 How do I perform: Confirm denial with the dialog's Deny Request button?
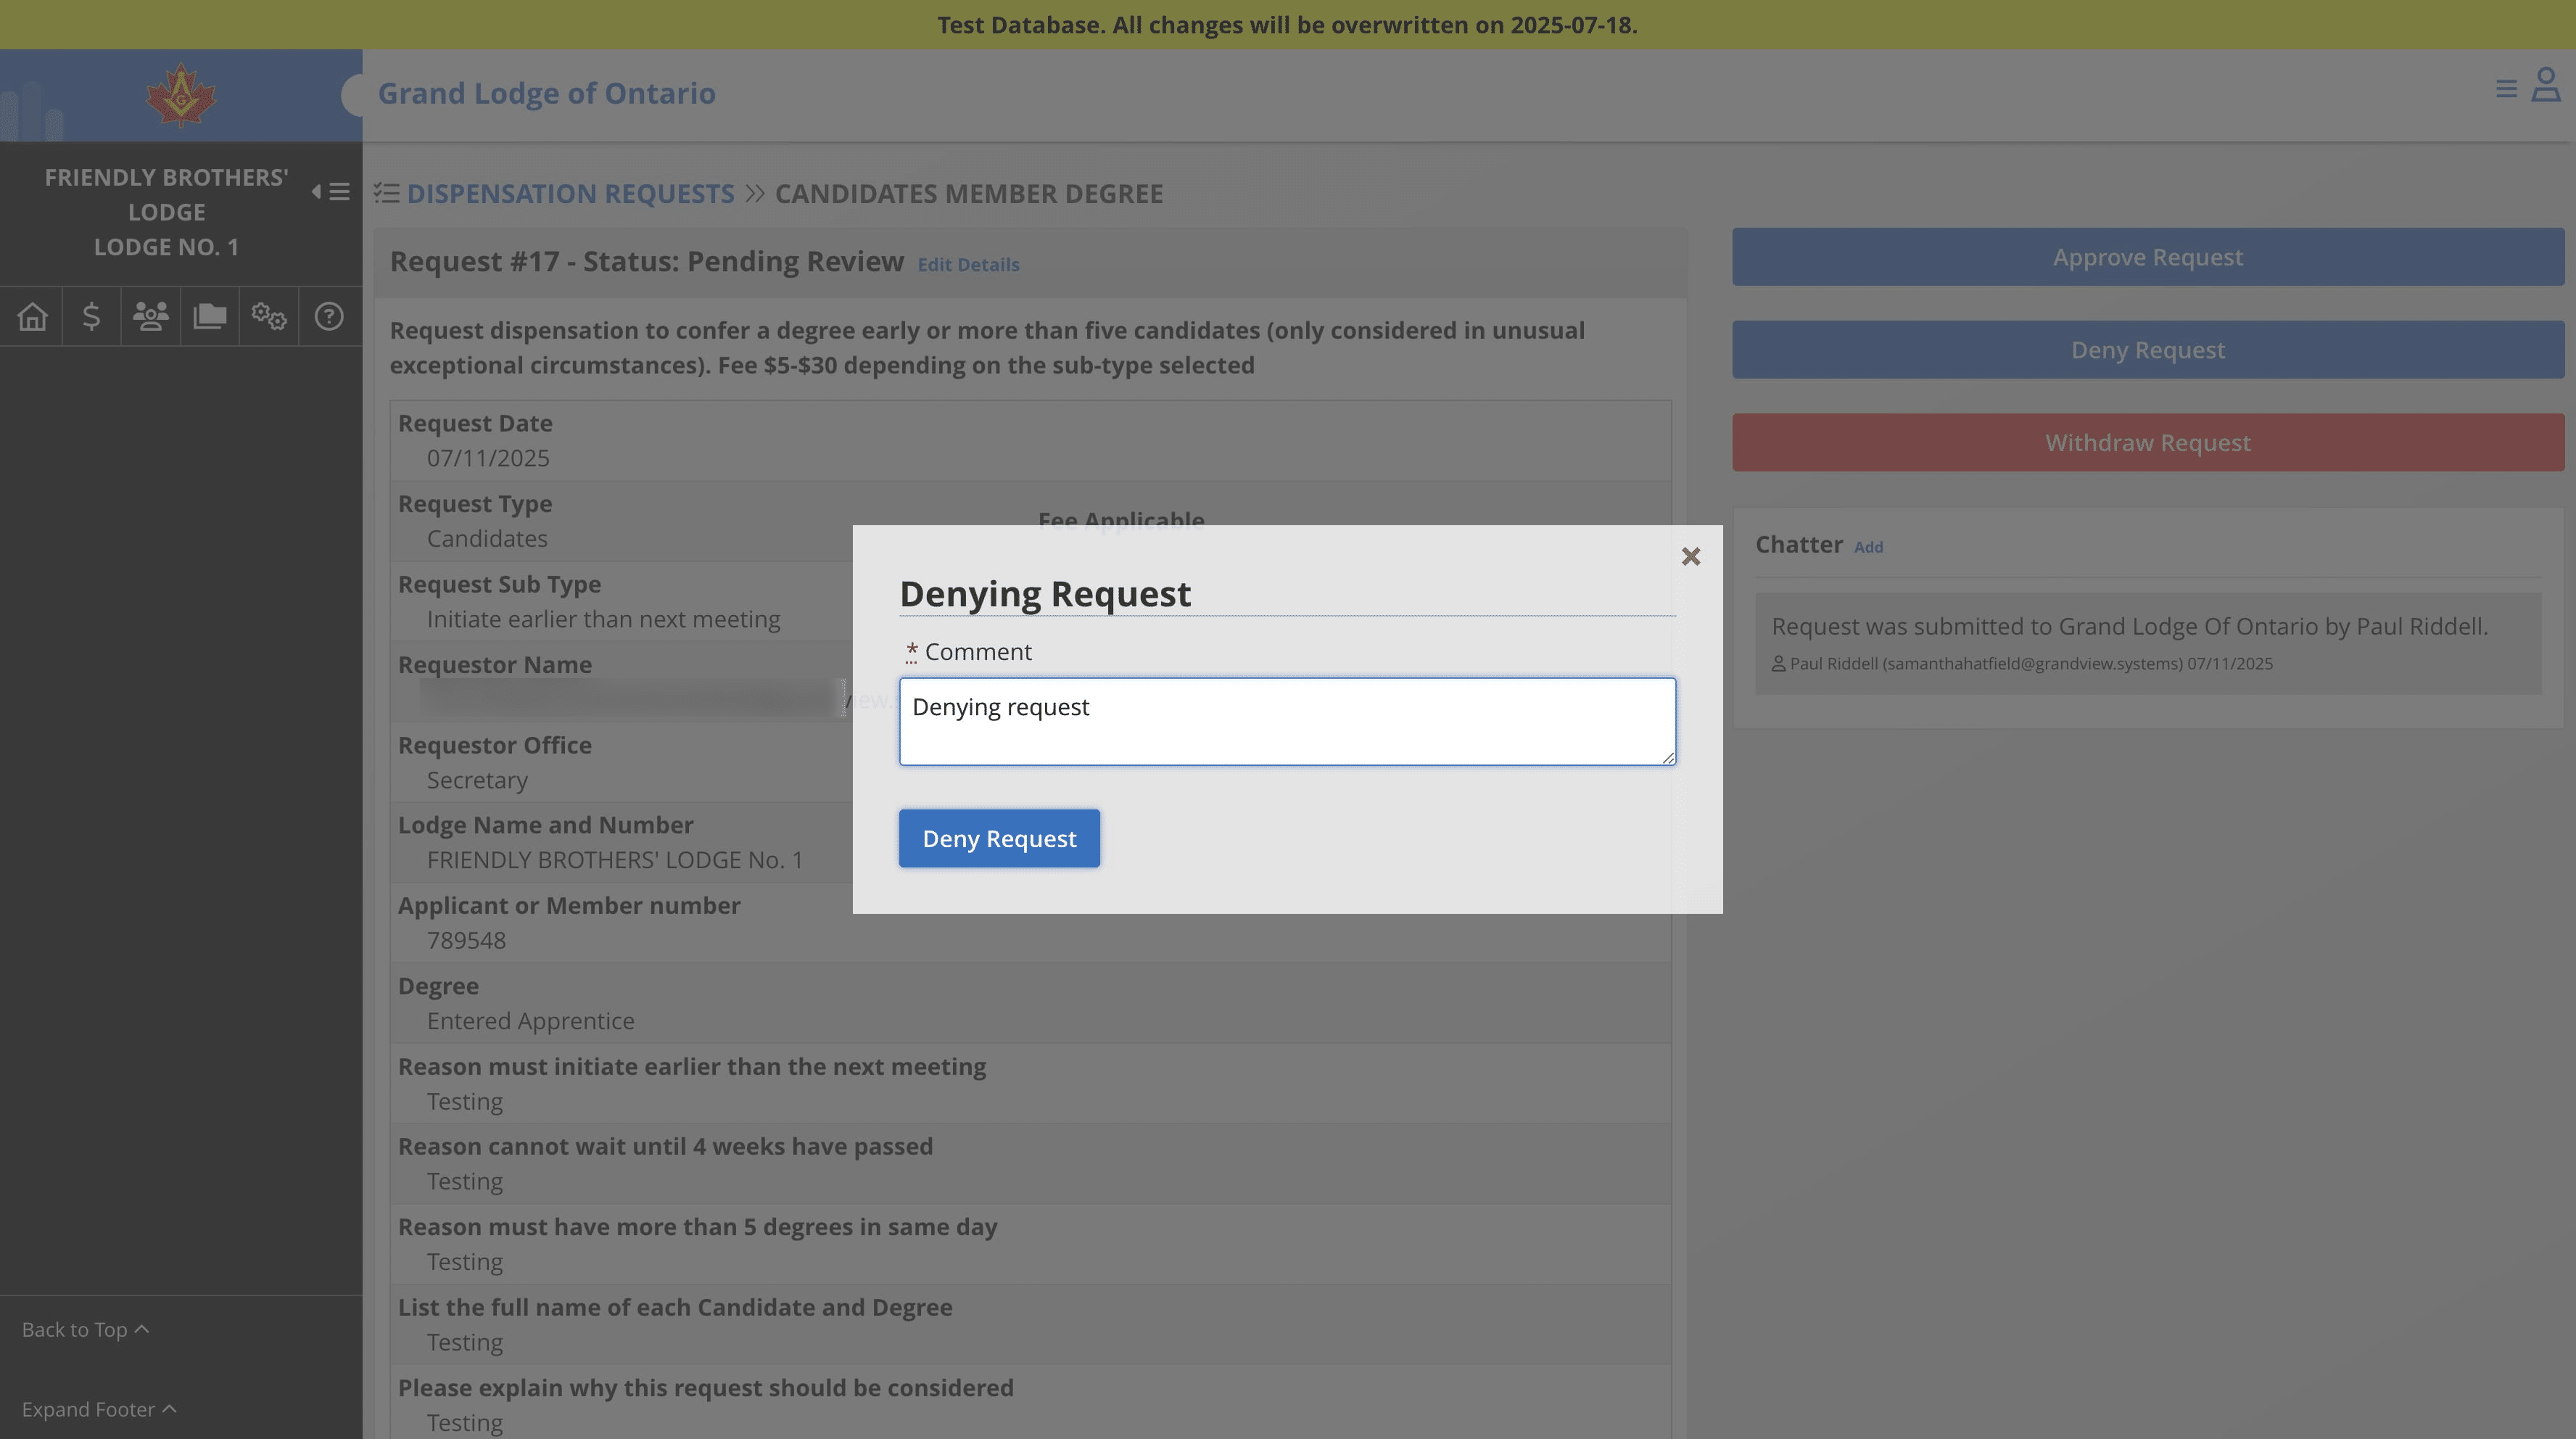999,838
